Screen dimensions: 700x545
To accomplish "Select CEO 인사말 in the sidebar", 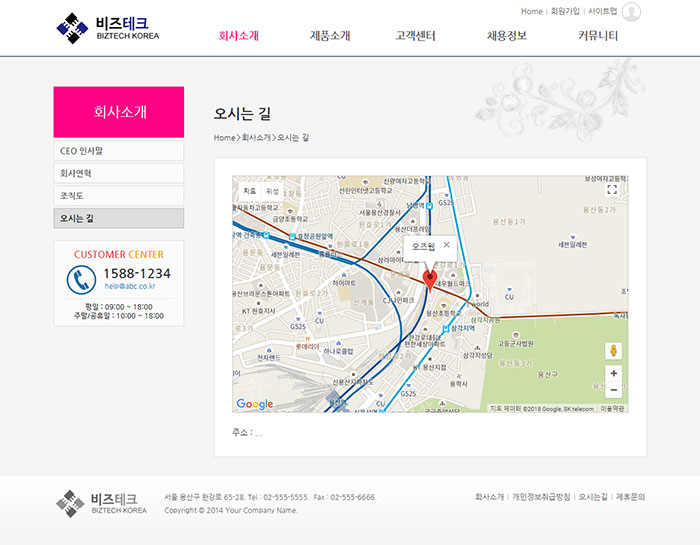I will 119,151.
